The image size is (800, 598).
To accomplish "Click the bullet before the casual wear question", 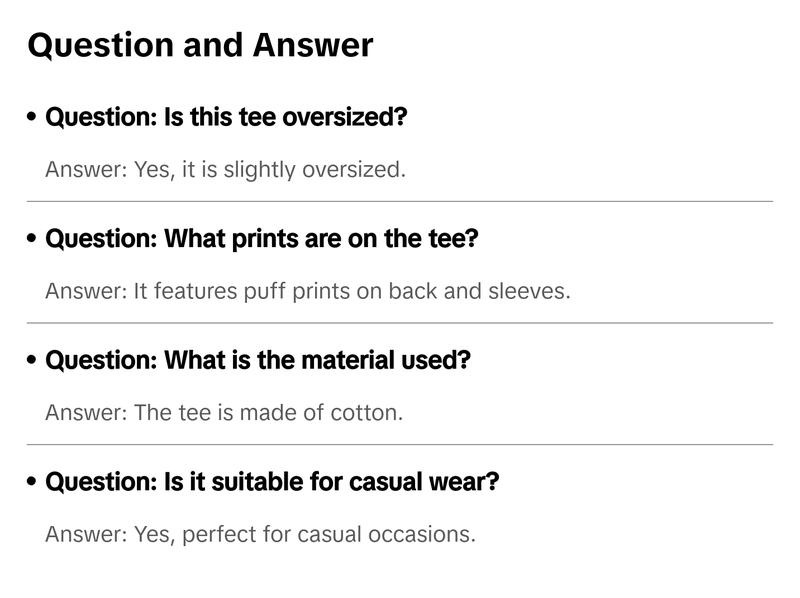I will click(33, 482).
